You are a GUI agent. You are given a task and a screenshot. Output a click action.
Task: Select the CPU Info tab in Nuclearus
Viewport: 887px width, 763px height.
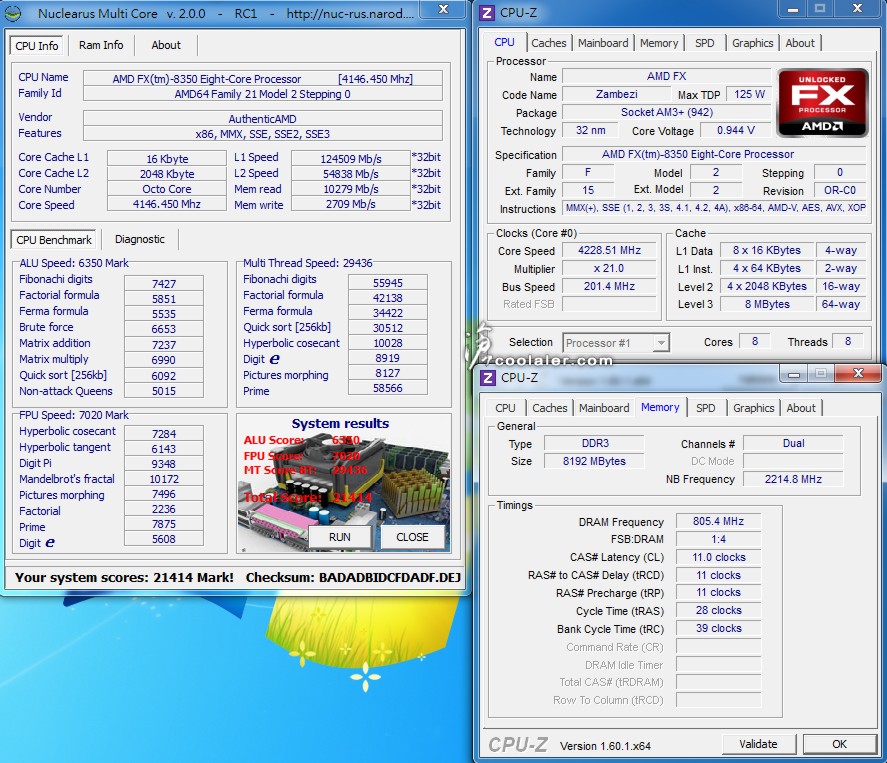pyautogui.click(x=37, y=46)
